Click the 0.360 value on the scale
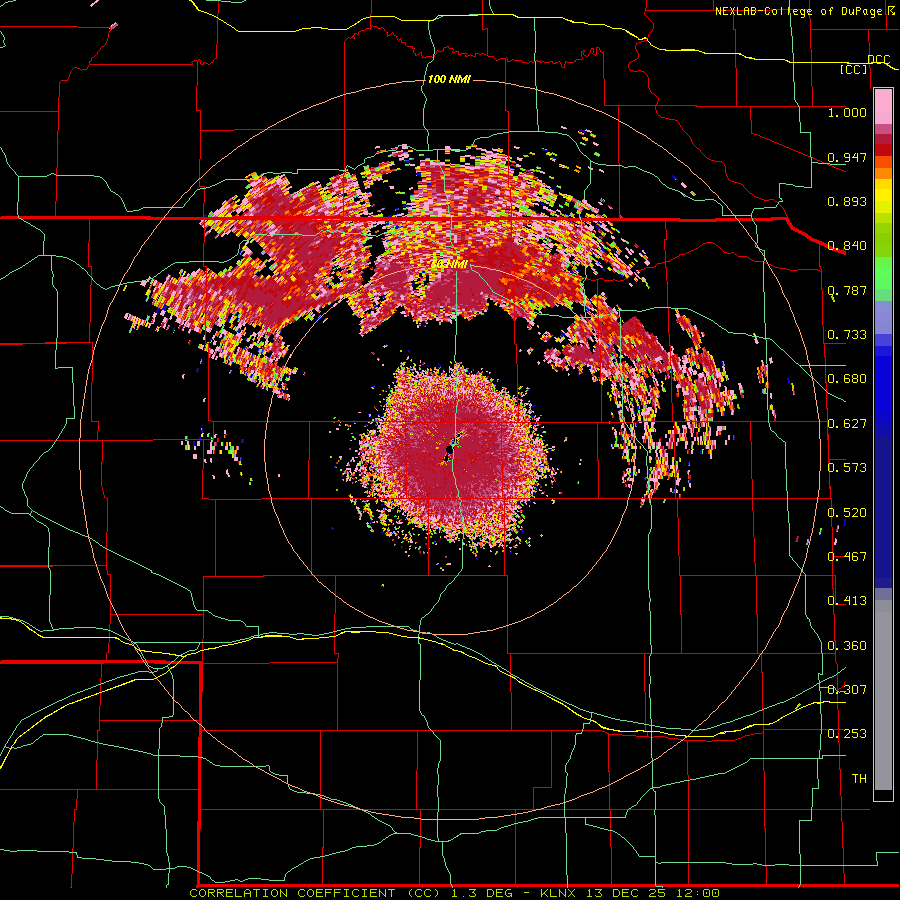900x900 pixels. pos(847,646)
